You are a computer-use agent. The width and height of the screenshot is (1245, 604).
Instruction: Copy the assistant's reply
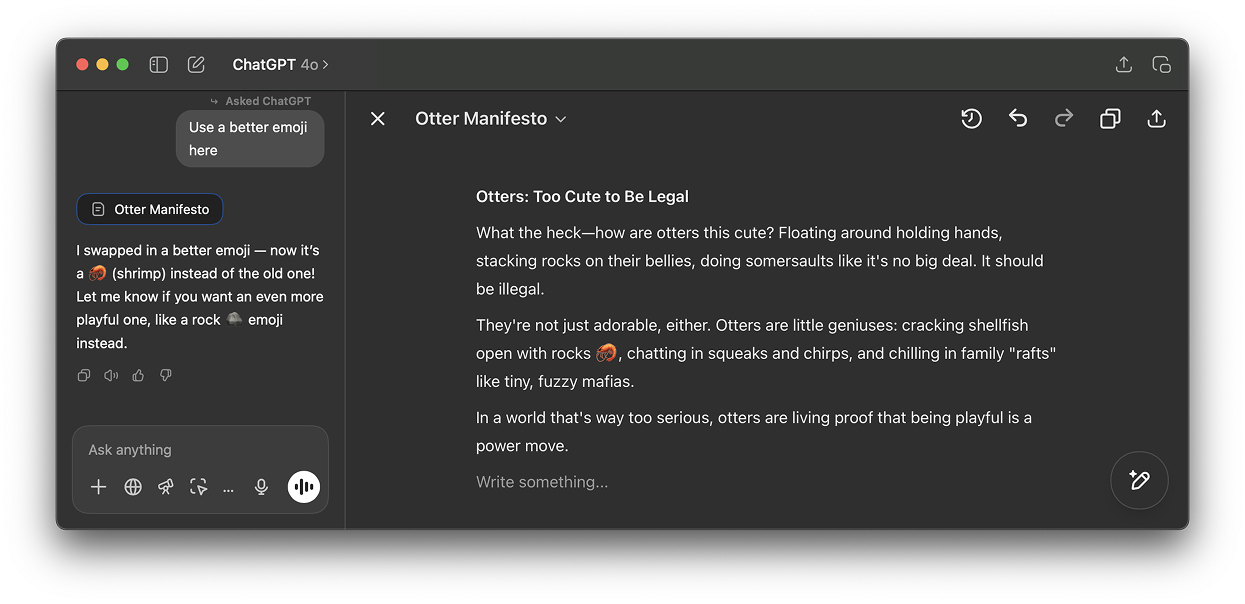click(x=84, y=376)
